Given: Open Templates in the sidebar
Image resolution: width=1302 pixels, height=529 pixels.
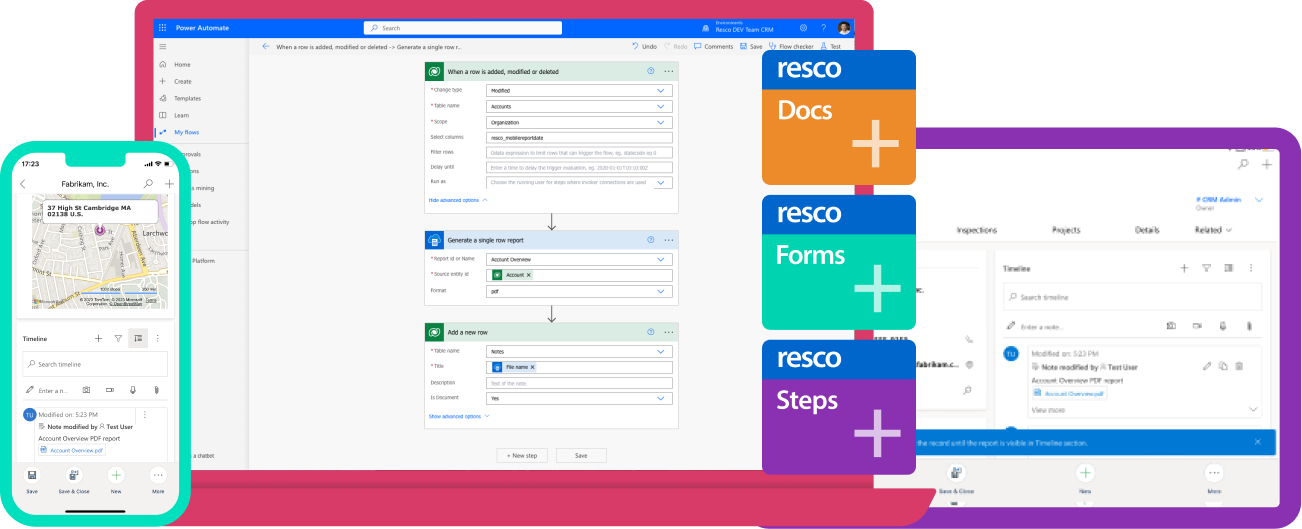Looking at the screenshot, I should coord(180,98).
